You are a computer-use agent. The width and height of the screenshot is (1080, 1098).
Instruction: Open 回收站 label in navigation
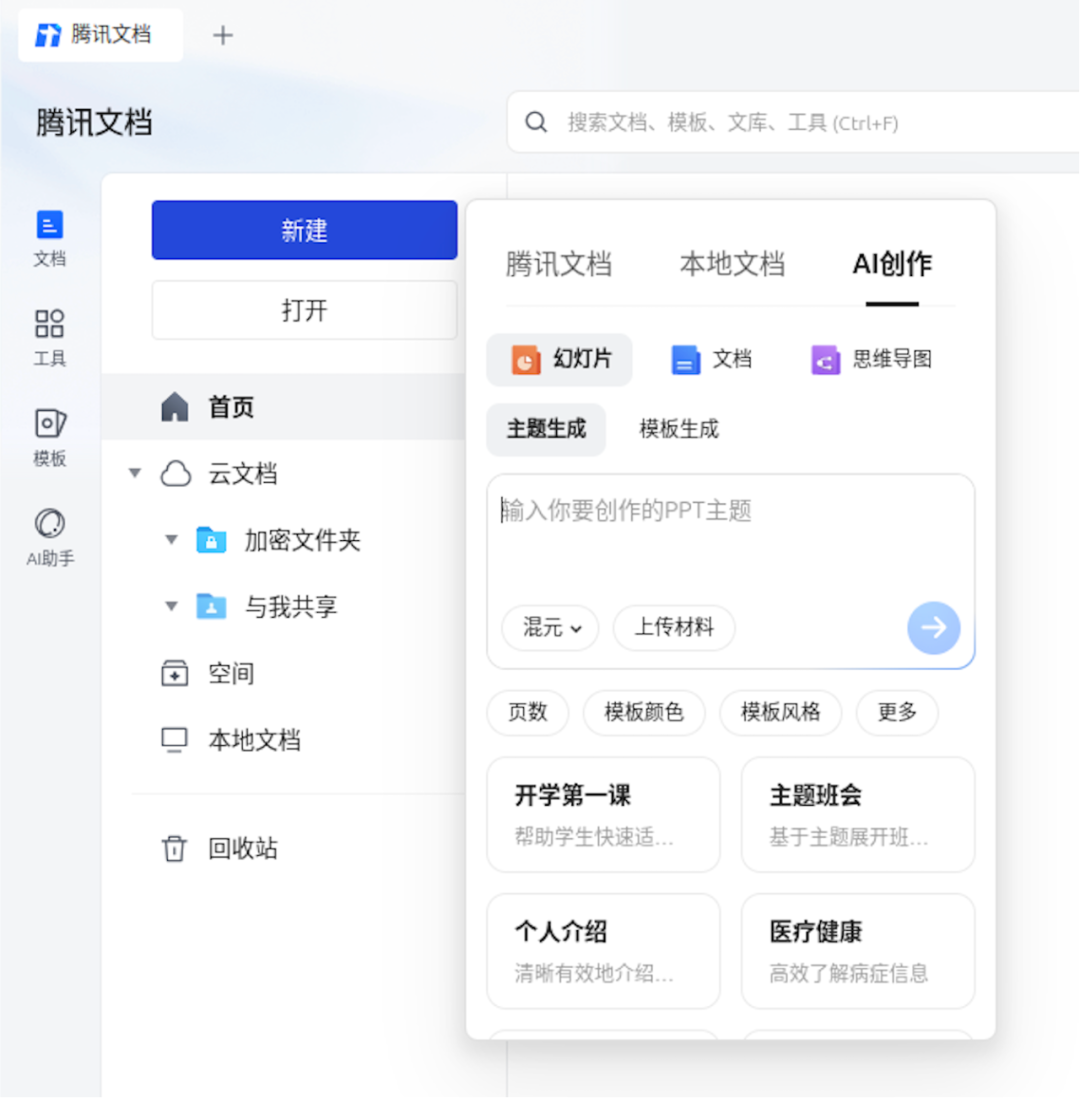243,848
